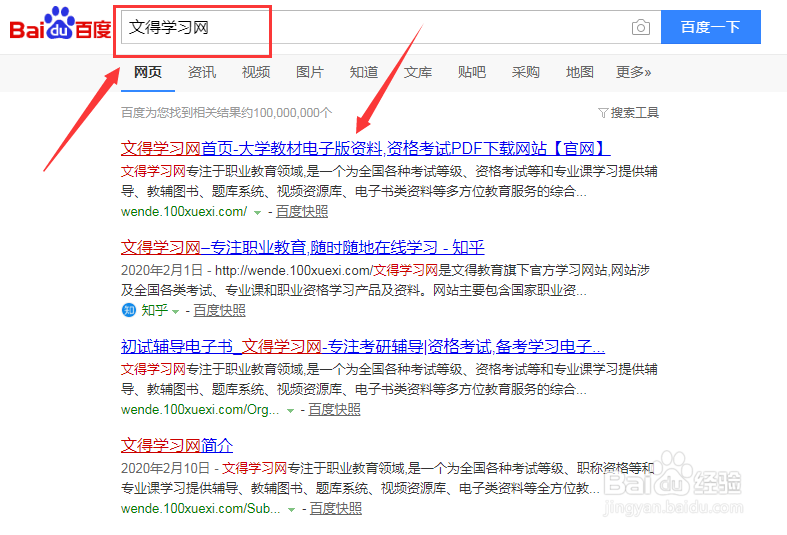Open the 图片 tab
Screen dimensions: 787x535
(310, 72)
